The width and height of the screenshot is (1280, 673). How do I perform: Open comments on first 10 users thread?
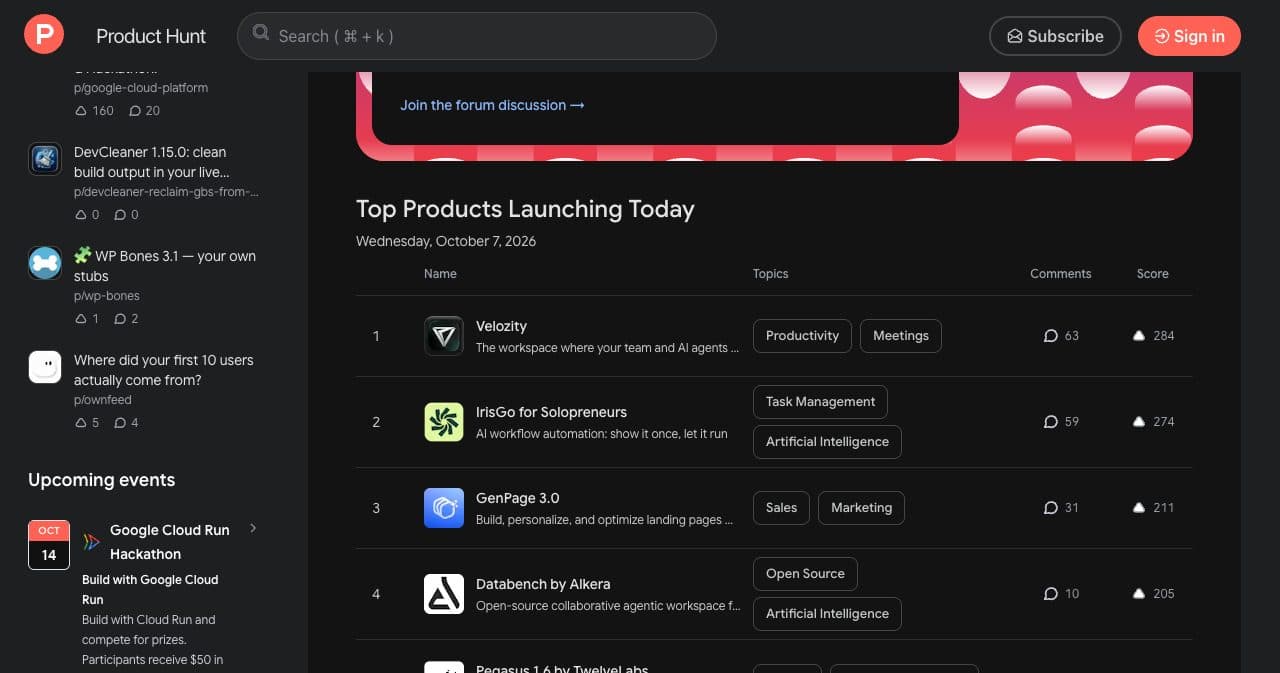click(120, 423)
